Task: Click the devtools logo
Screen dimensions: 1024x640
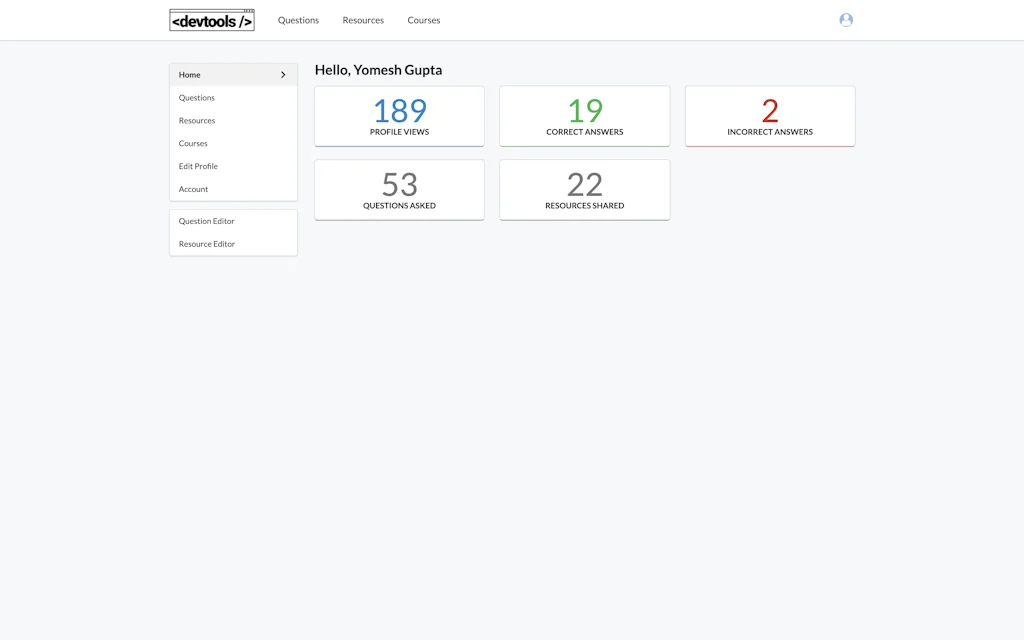Action: pyautogui.click(x=212, y=20)
